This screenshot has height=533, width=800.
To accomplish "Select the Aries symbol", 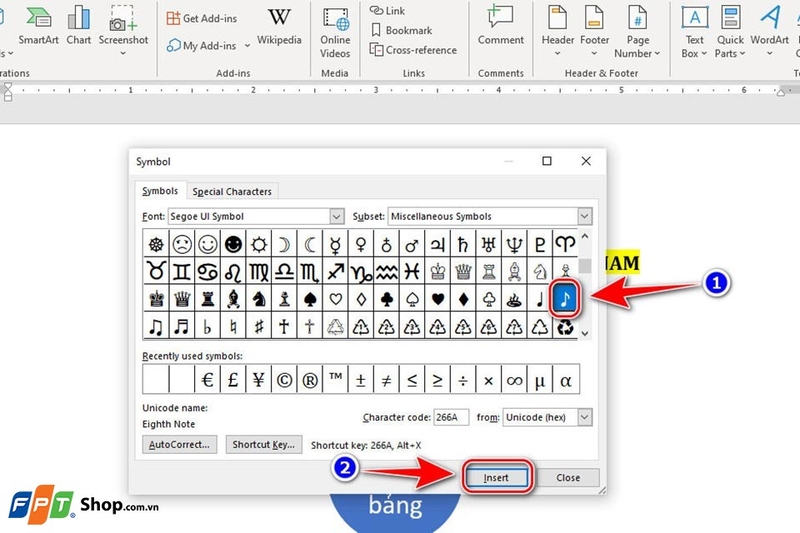I will 565,245.
